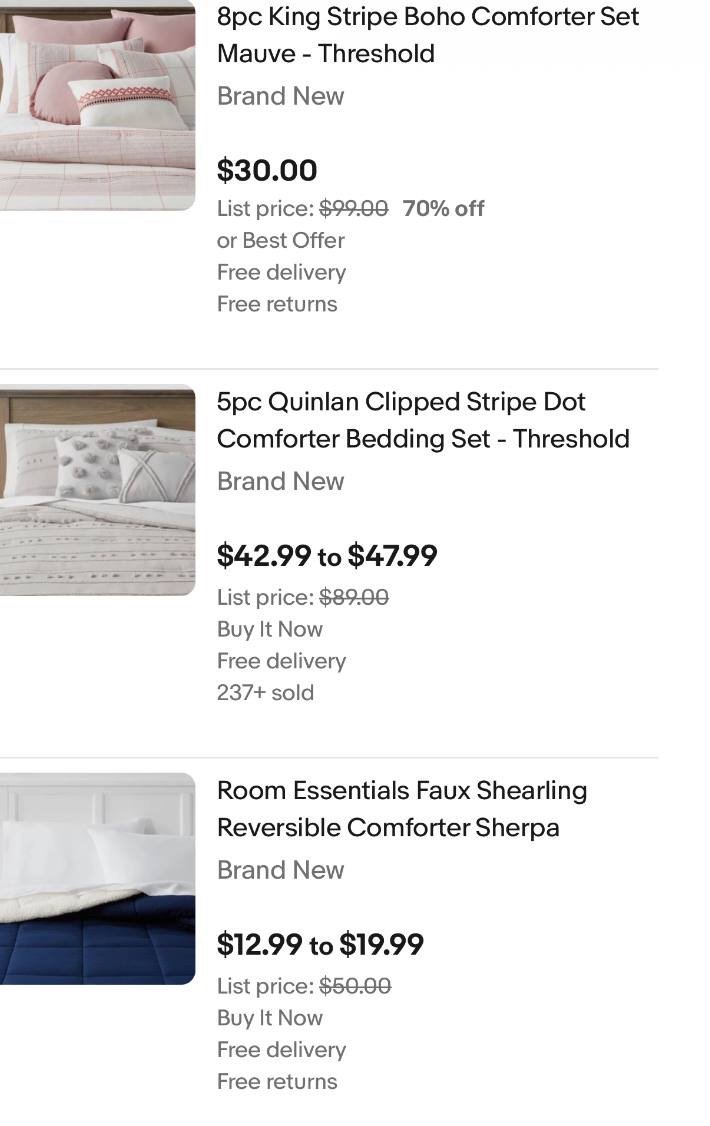The width and height of the screenshot is (710, 1126).
Task: Click the 70% off discount label
Action: pyautogui.click(x=443, y=209)
